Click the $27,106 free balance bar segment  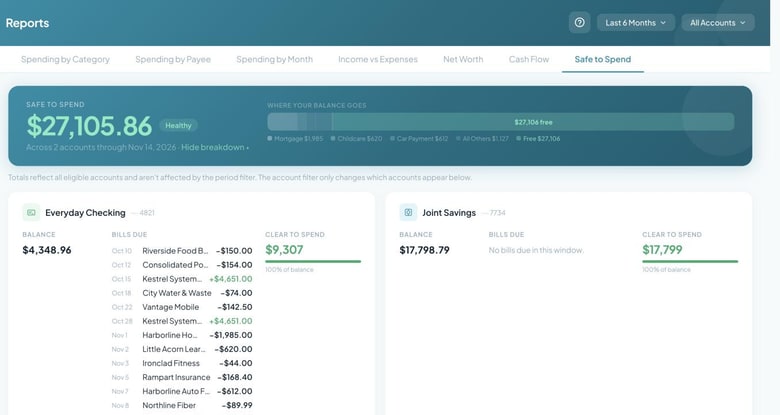tap(533, 122)
